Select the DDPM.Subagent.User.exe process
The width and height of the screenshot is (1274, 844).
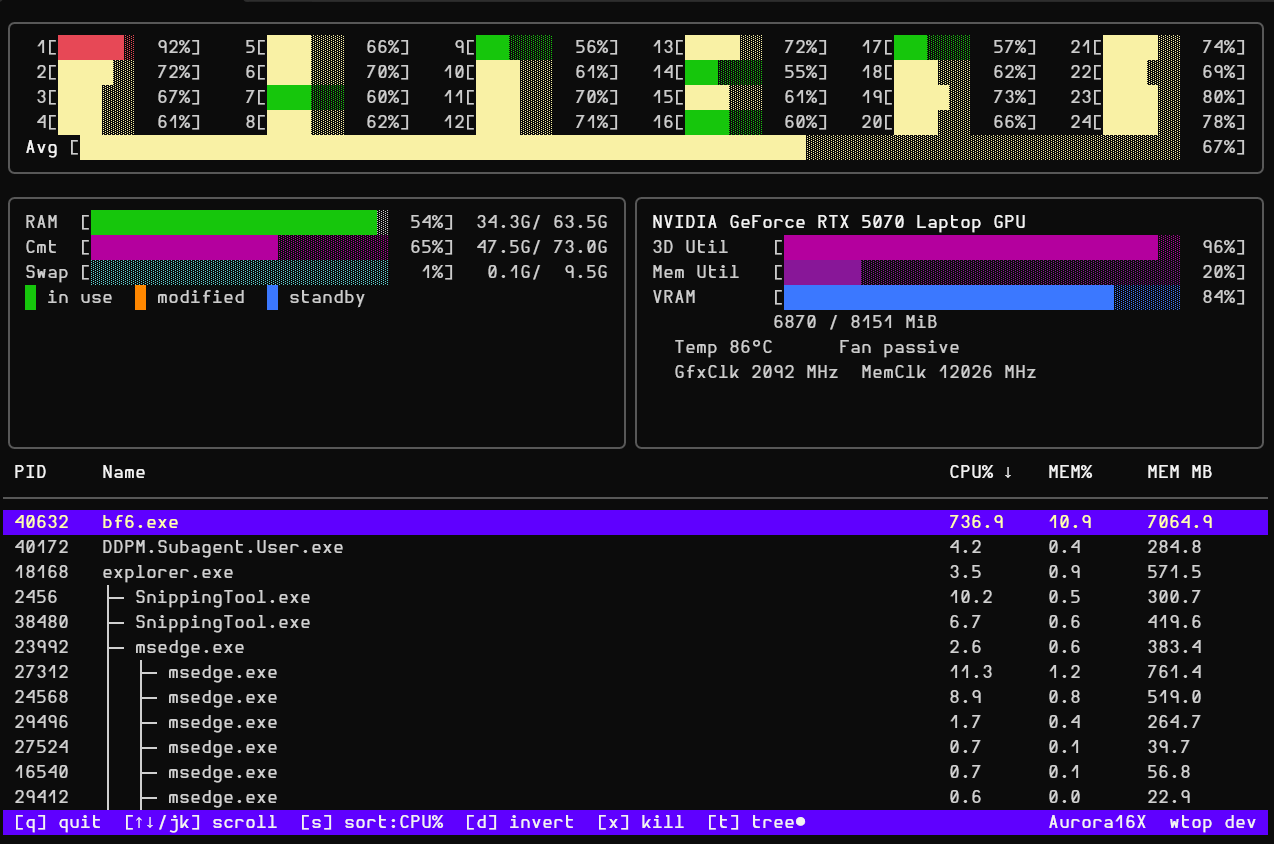[636, 547]
